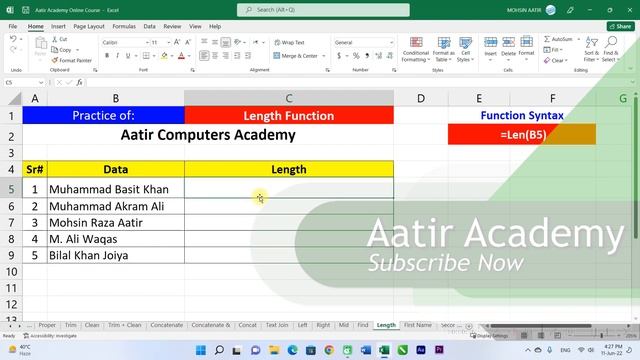The width and height of the screenshot is (640, 360).
Task: Open Format as Table gallery
Action: pyautogui.click(x=444, y=49)
